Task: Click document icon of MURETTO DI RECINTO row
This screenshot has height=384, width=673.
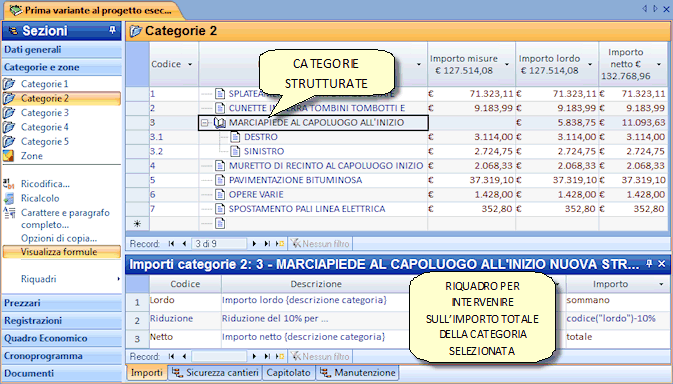Action: coord(220,166)
